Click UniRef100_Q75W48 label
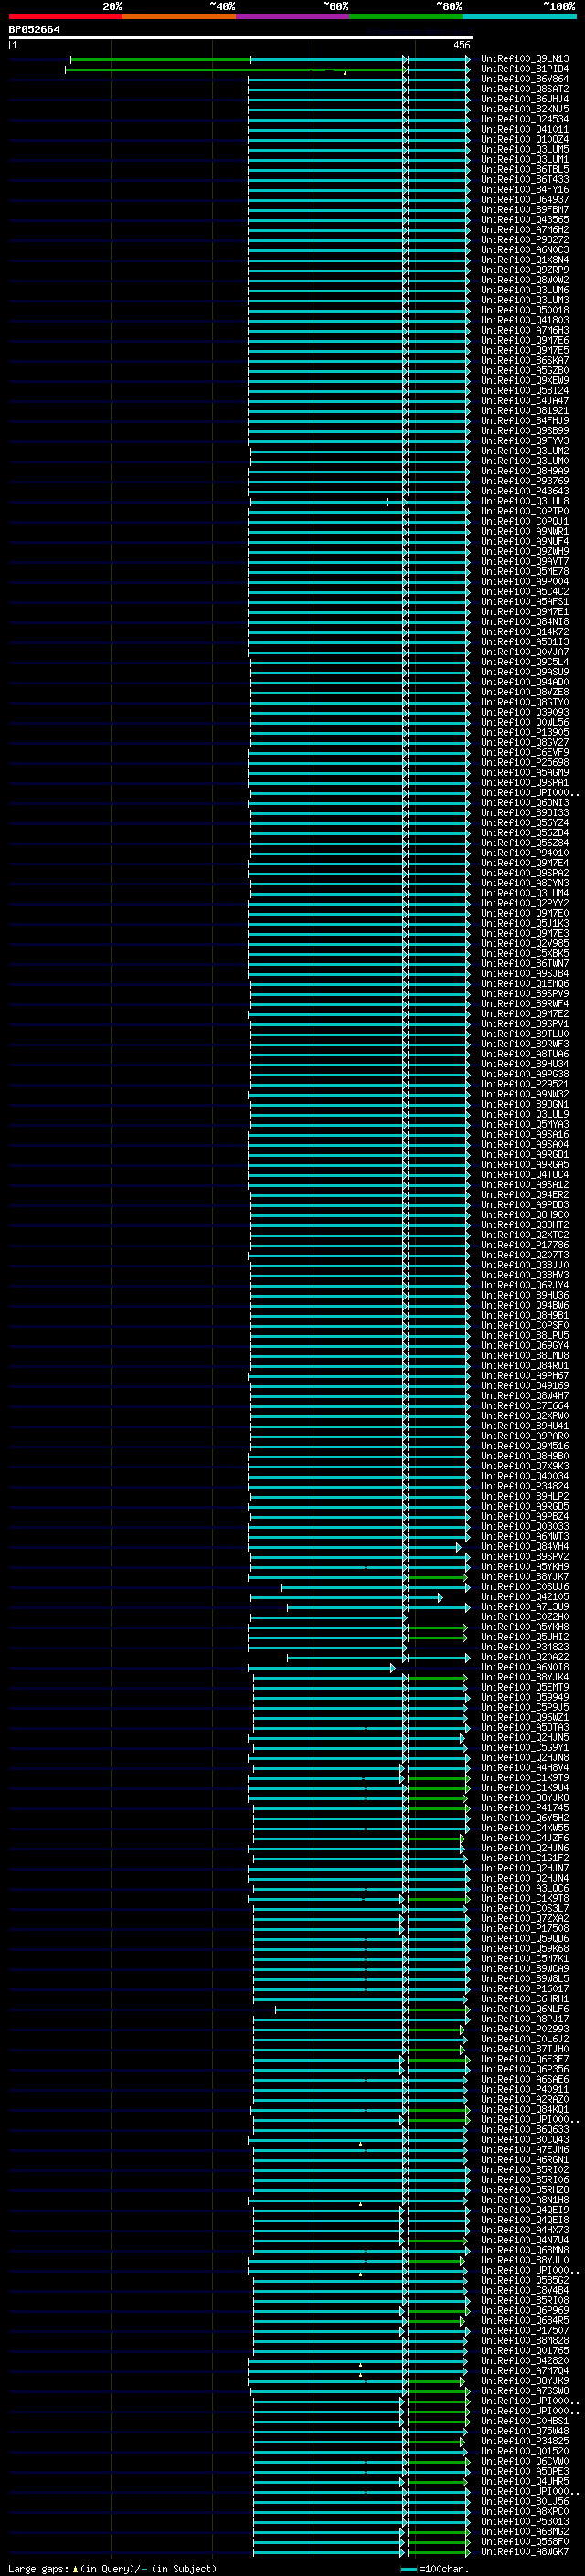 tap(524, 2430)
